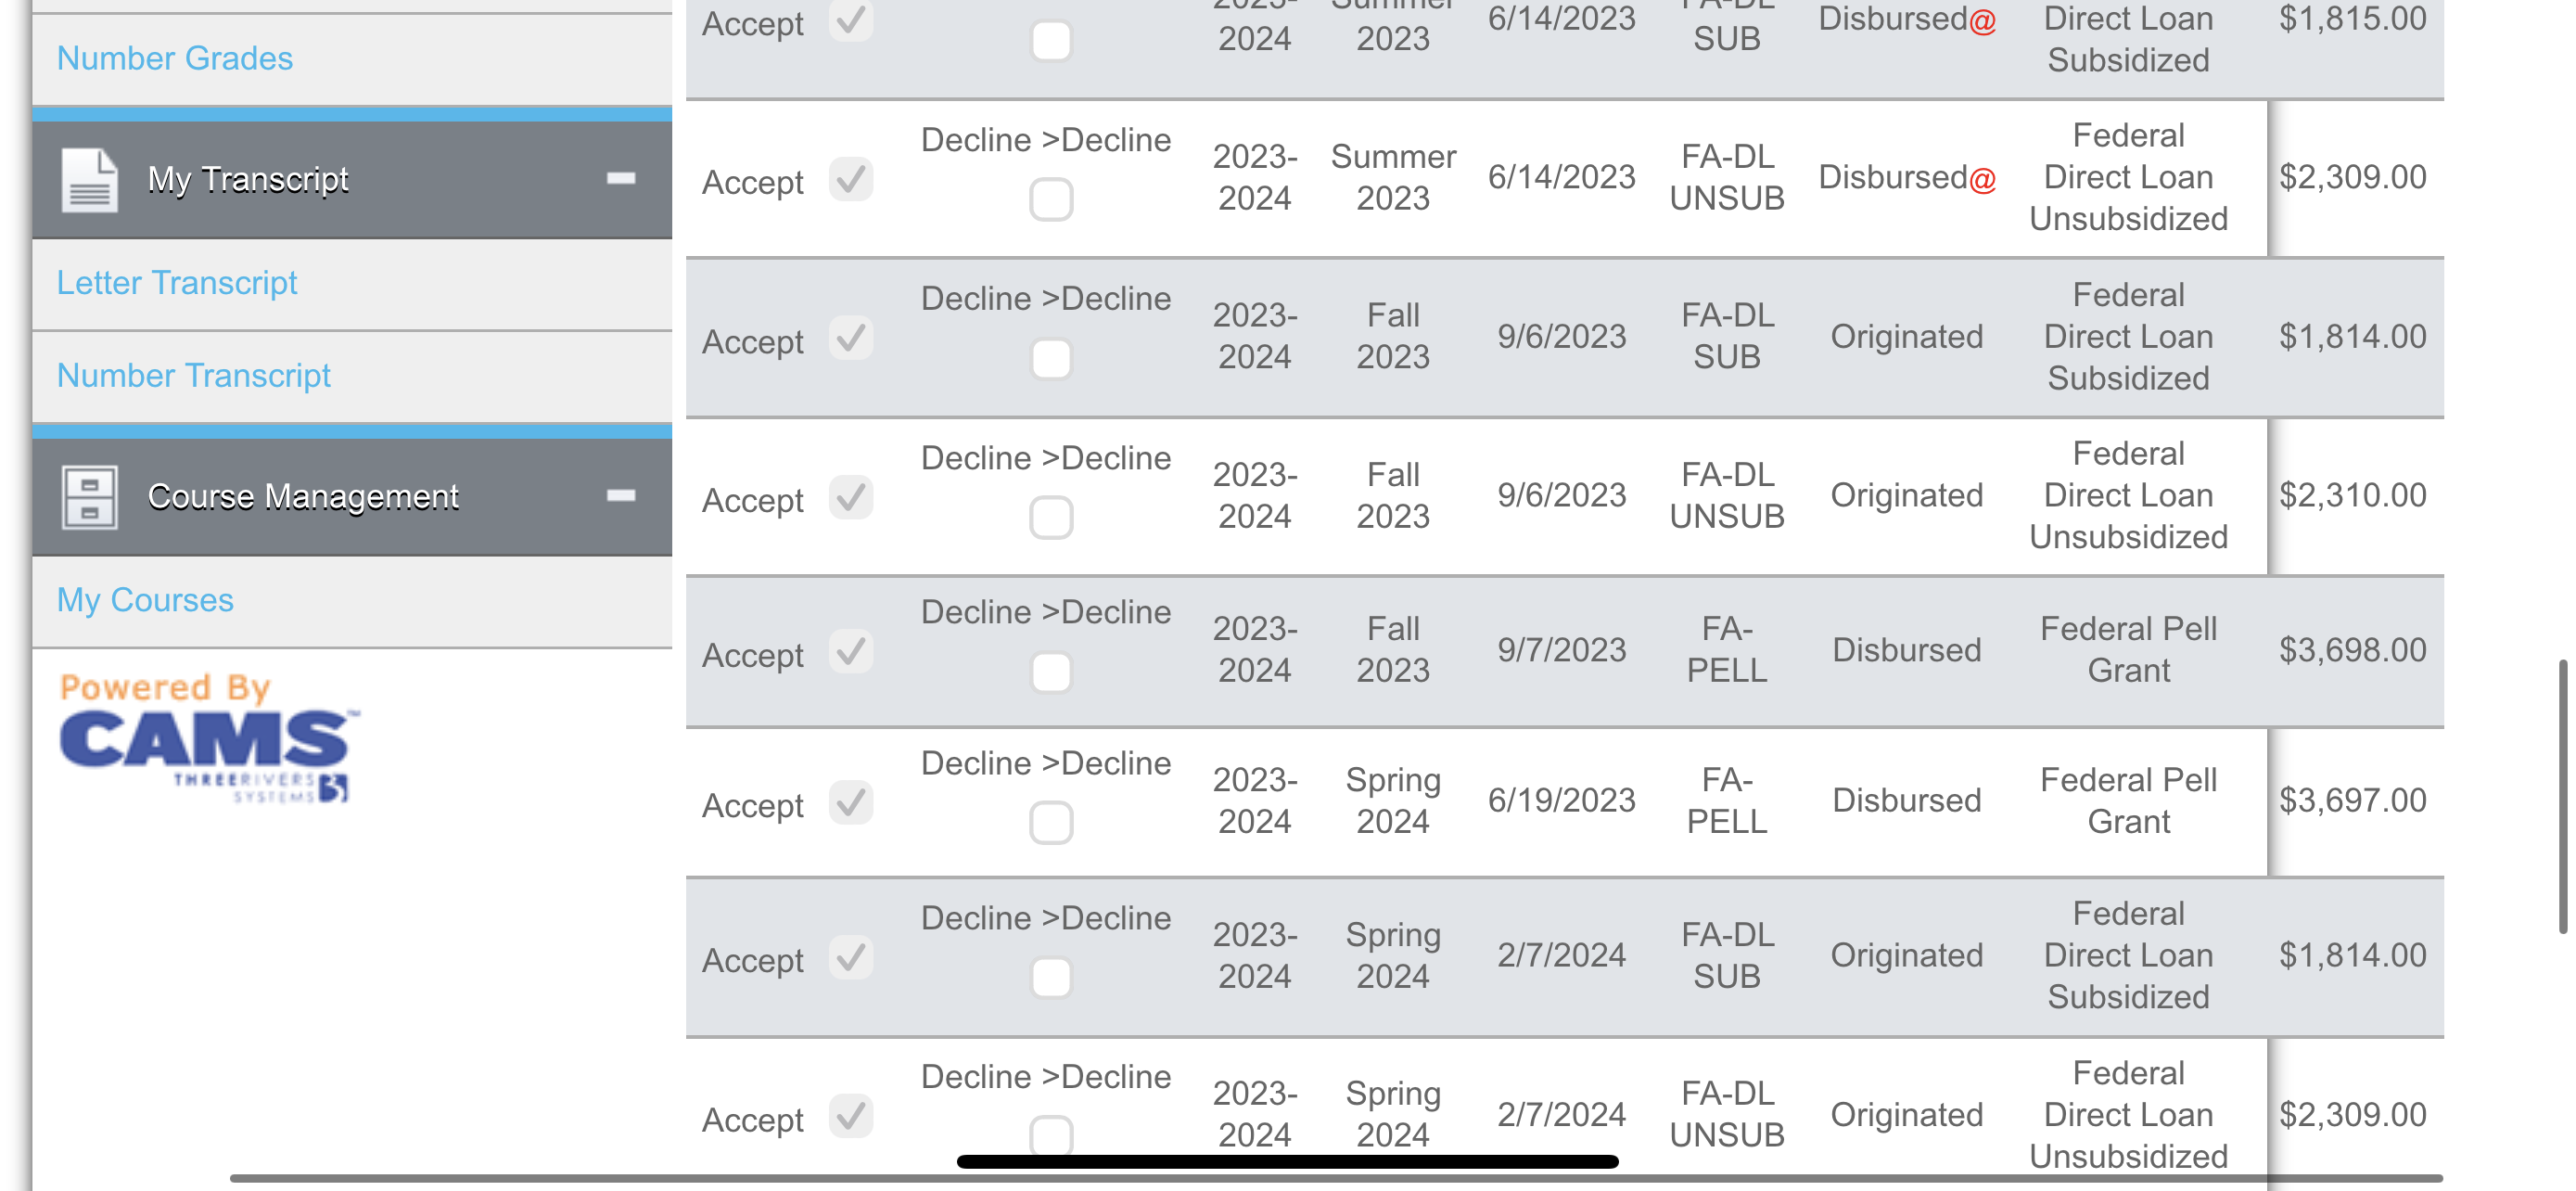Check the Decline box for the Fall 2023 FA-DL UNSUB loan
The width and height of the screenshot is (2576, 1191).
coord(1051,518)
